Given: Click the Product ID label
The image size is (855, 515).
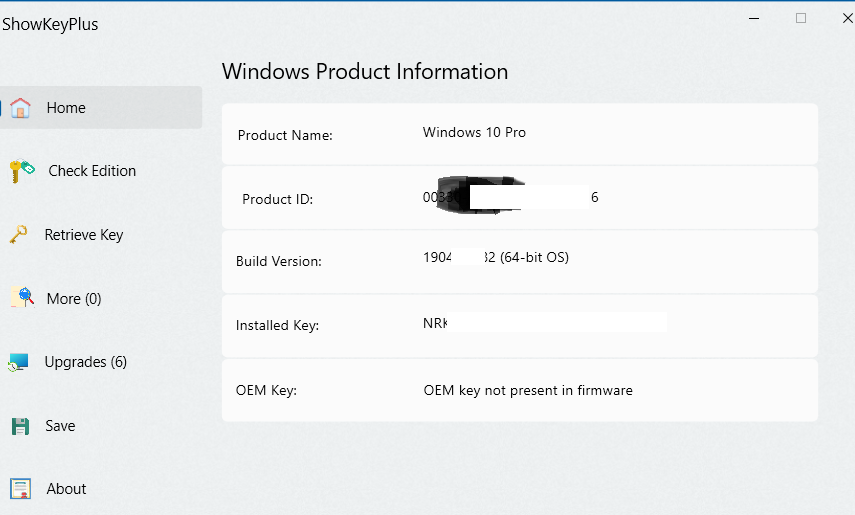Looking at the screenshot, I should tap(278, 199).
